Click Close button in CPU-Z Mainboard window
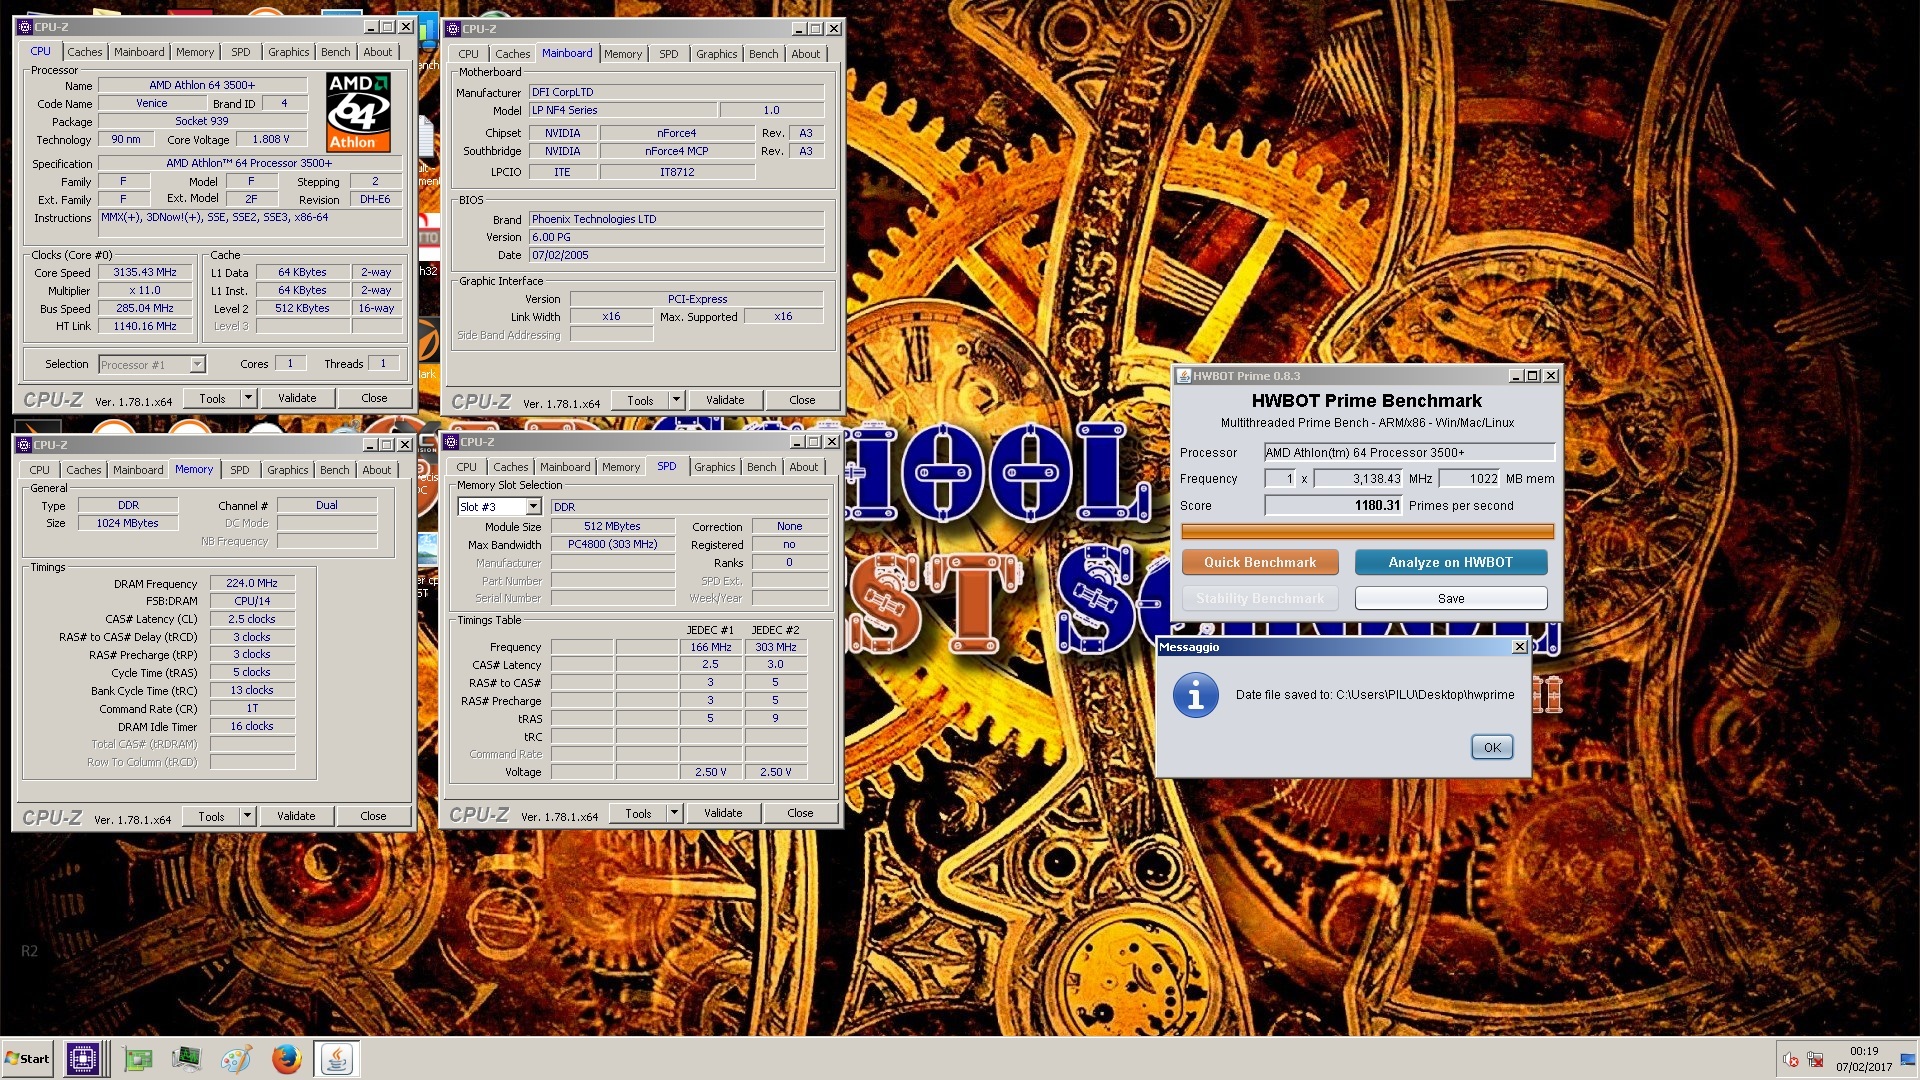The width and height of the screenshot is (1920, 1080). click(802, 400)
